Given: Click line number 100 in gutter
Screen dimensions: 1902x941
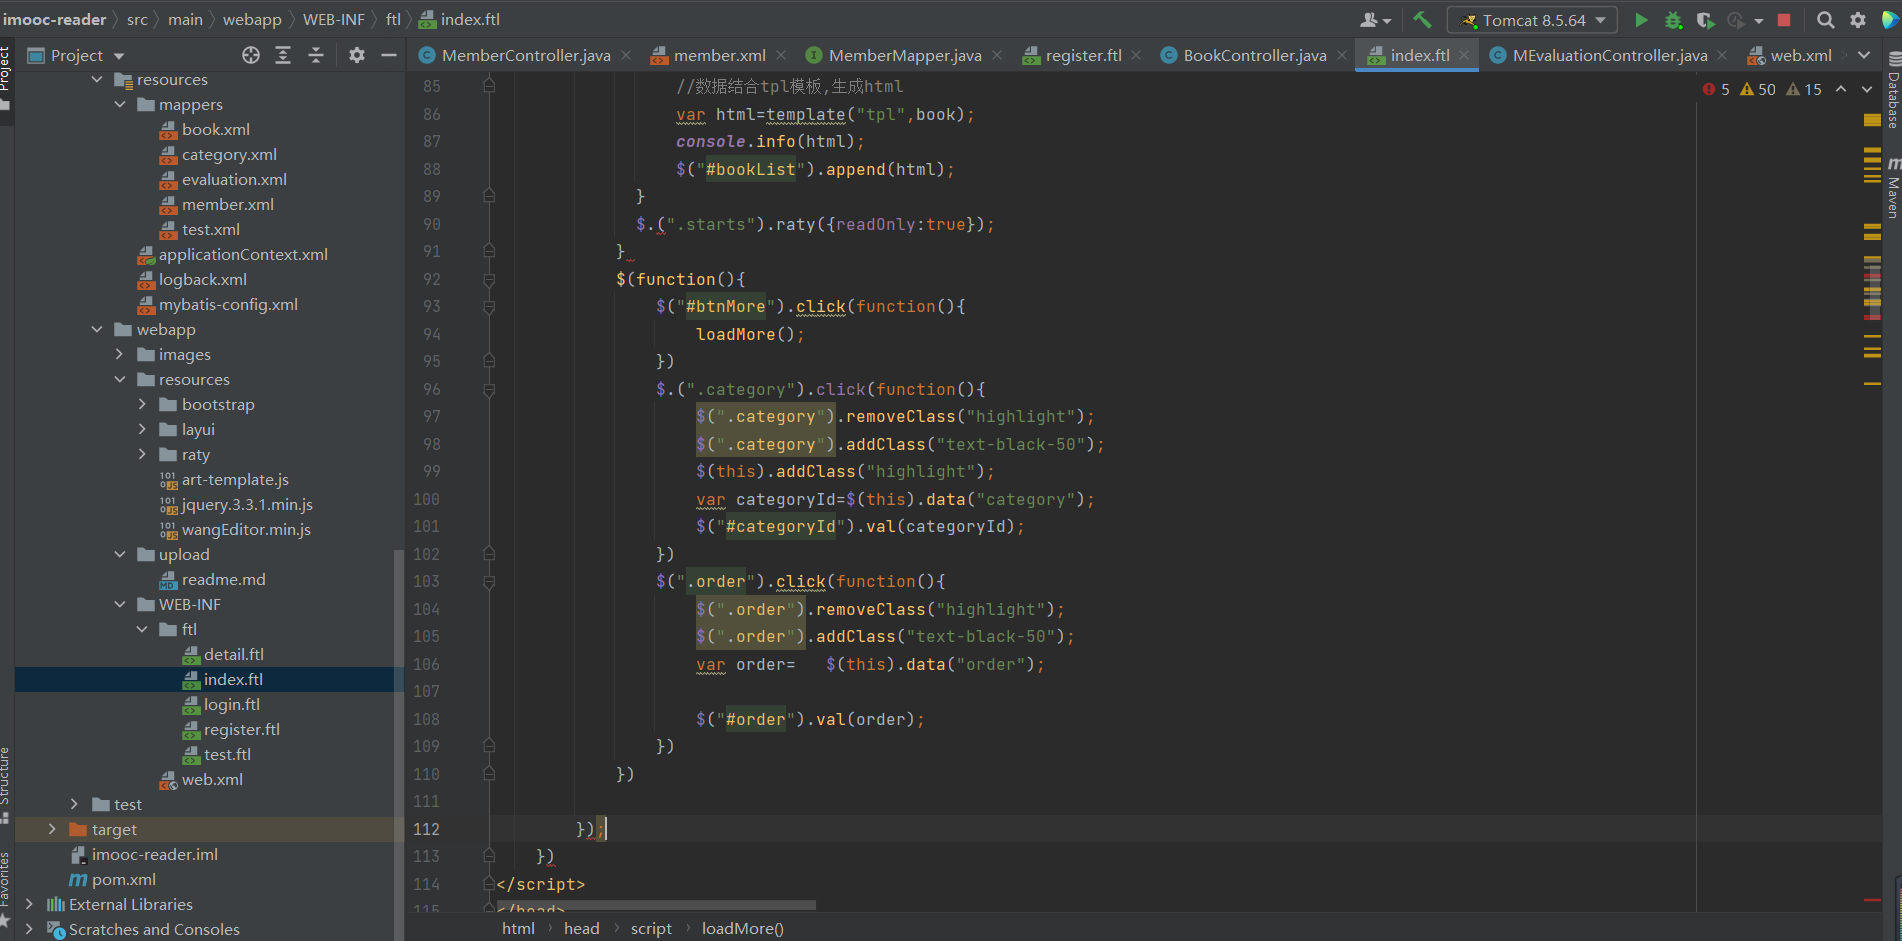Looking at the screenshot, I should click(426, 499).
